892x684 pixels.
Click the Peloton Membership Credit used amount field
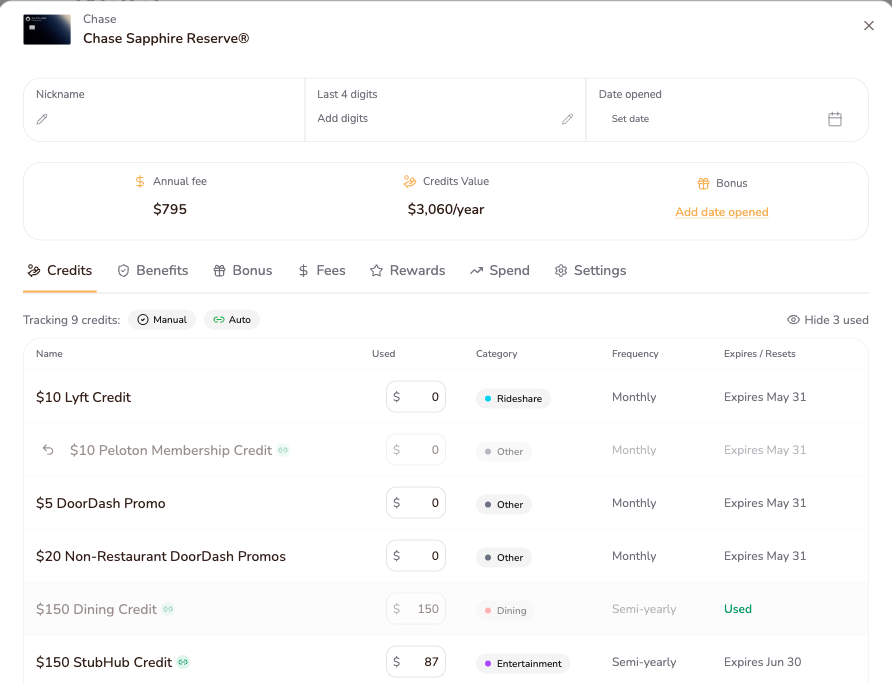(416, 450)
